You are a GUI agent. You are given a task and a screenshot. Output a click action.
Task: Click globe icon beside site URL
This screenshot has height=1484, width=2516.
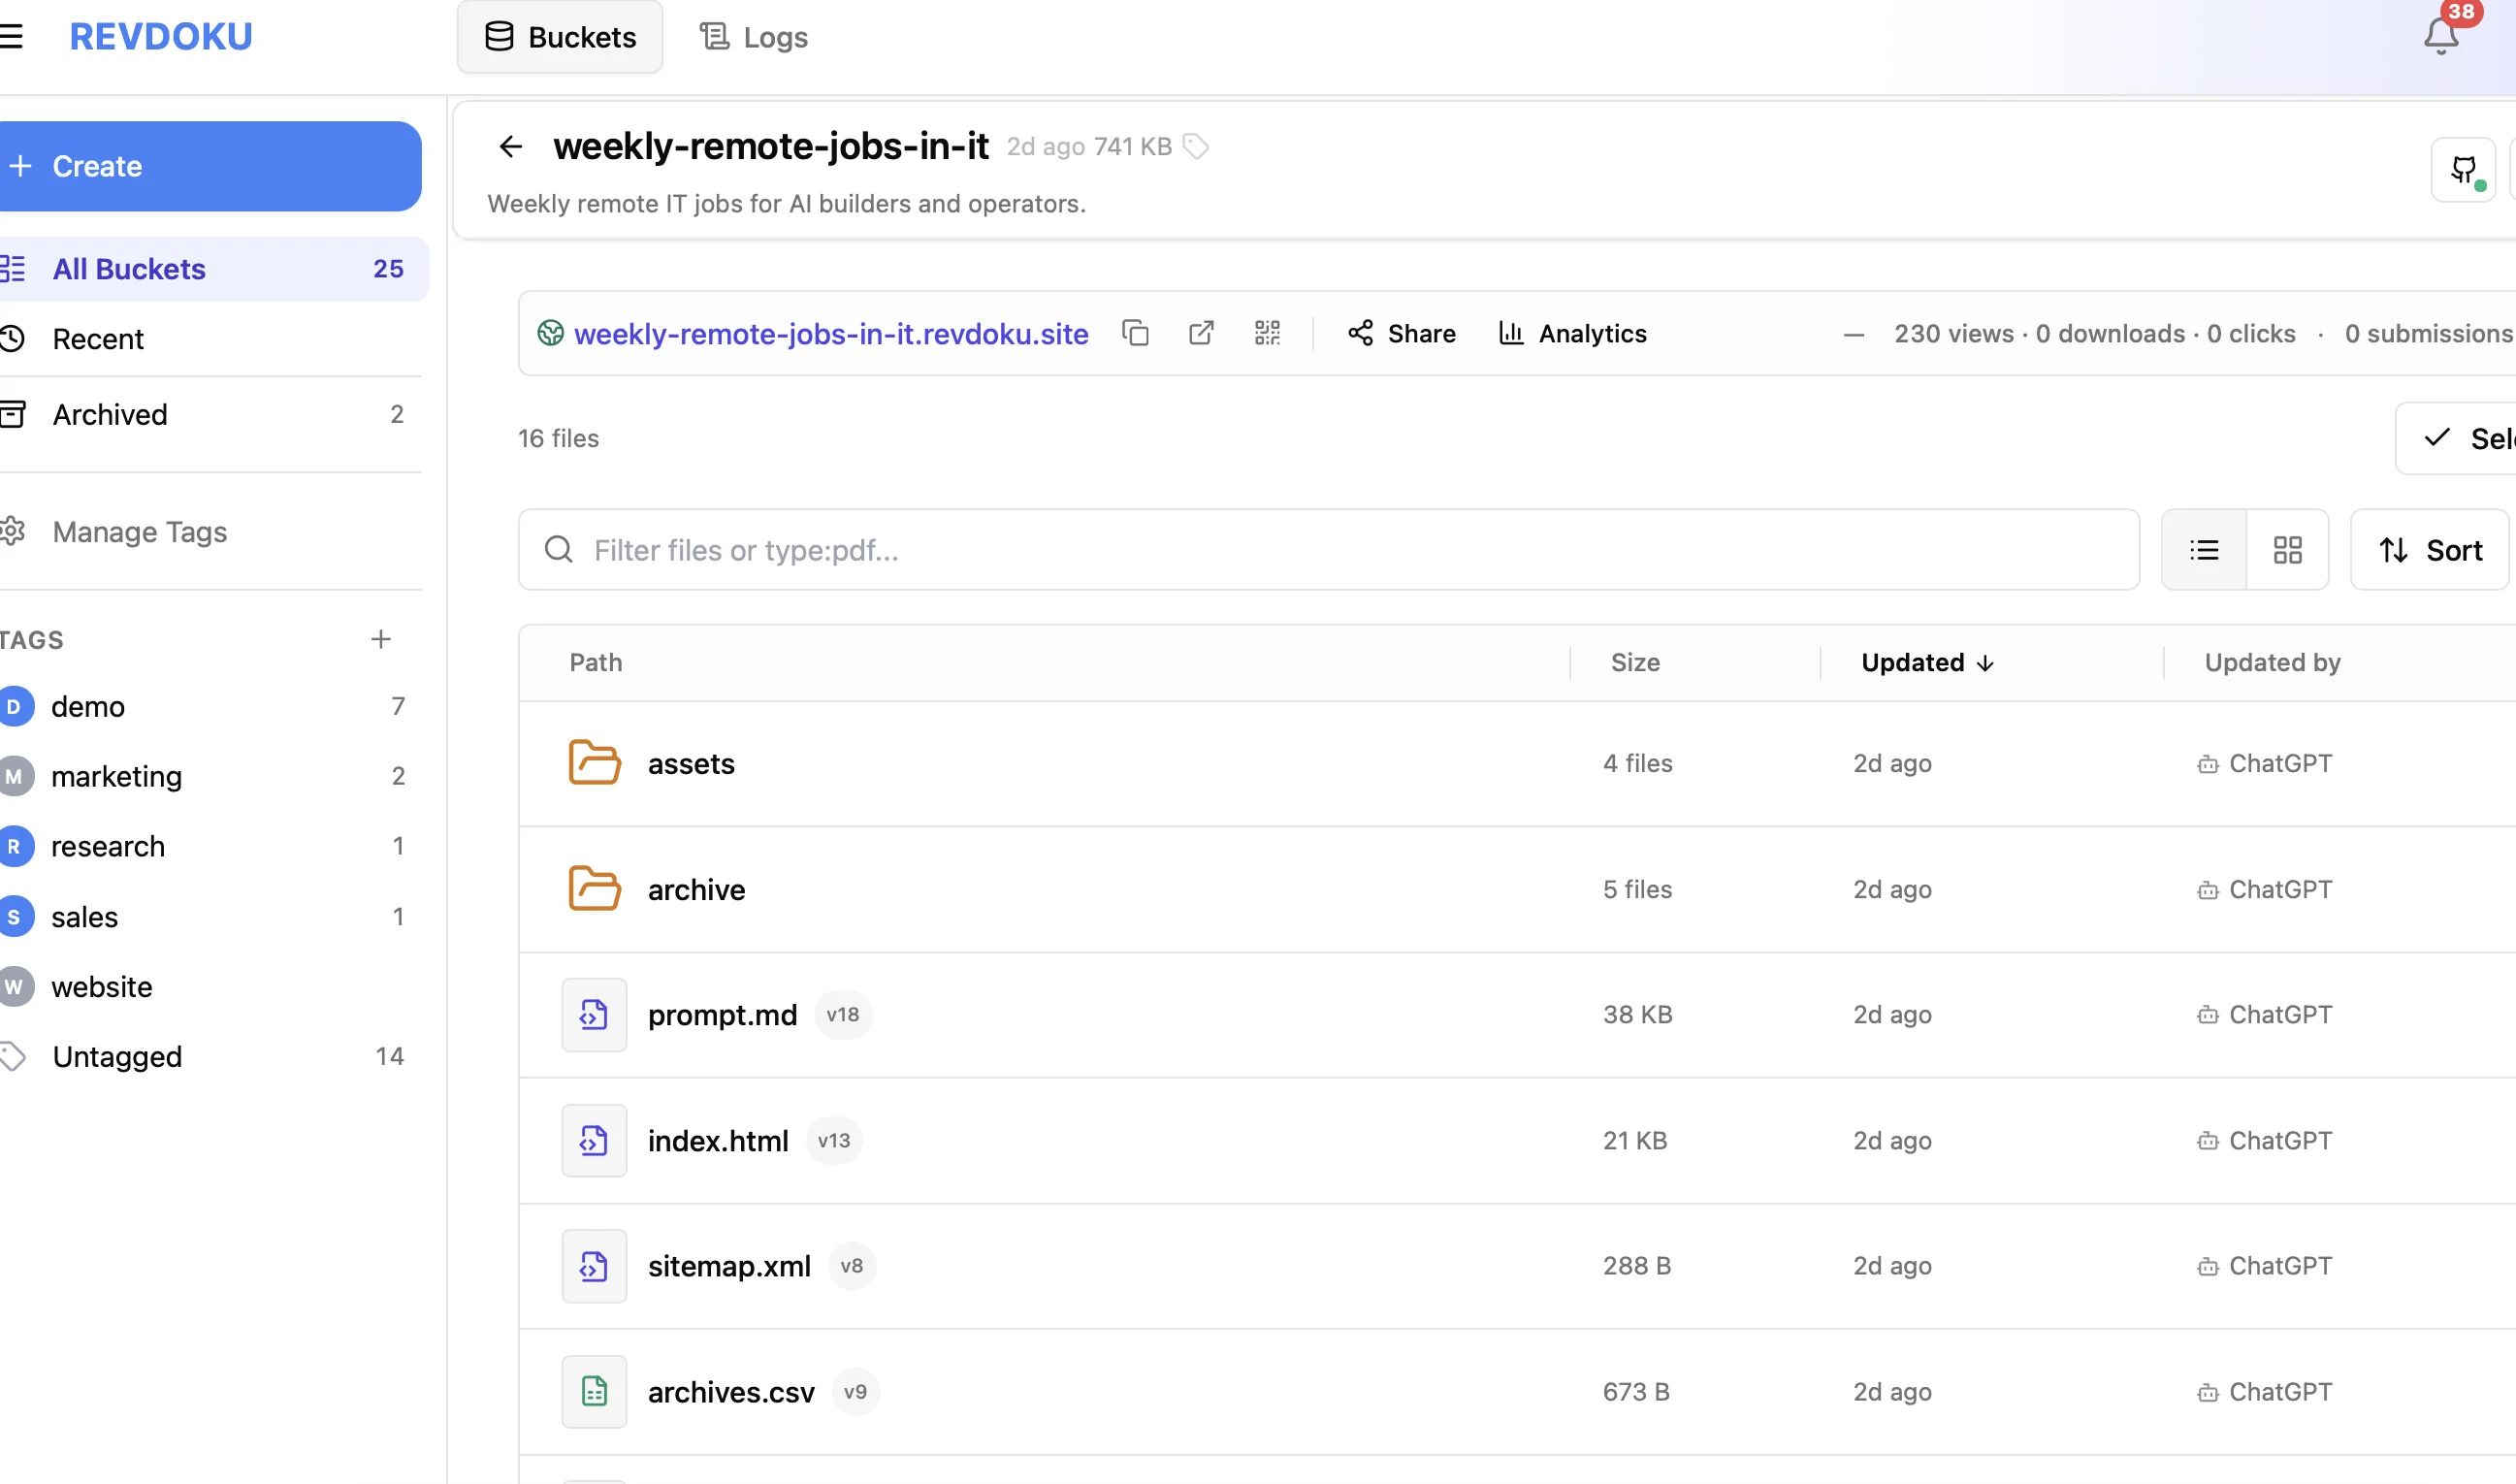point(550,333)
